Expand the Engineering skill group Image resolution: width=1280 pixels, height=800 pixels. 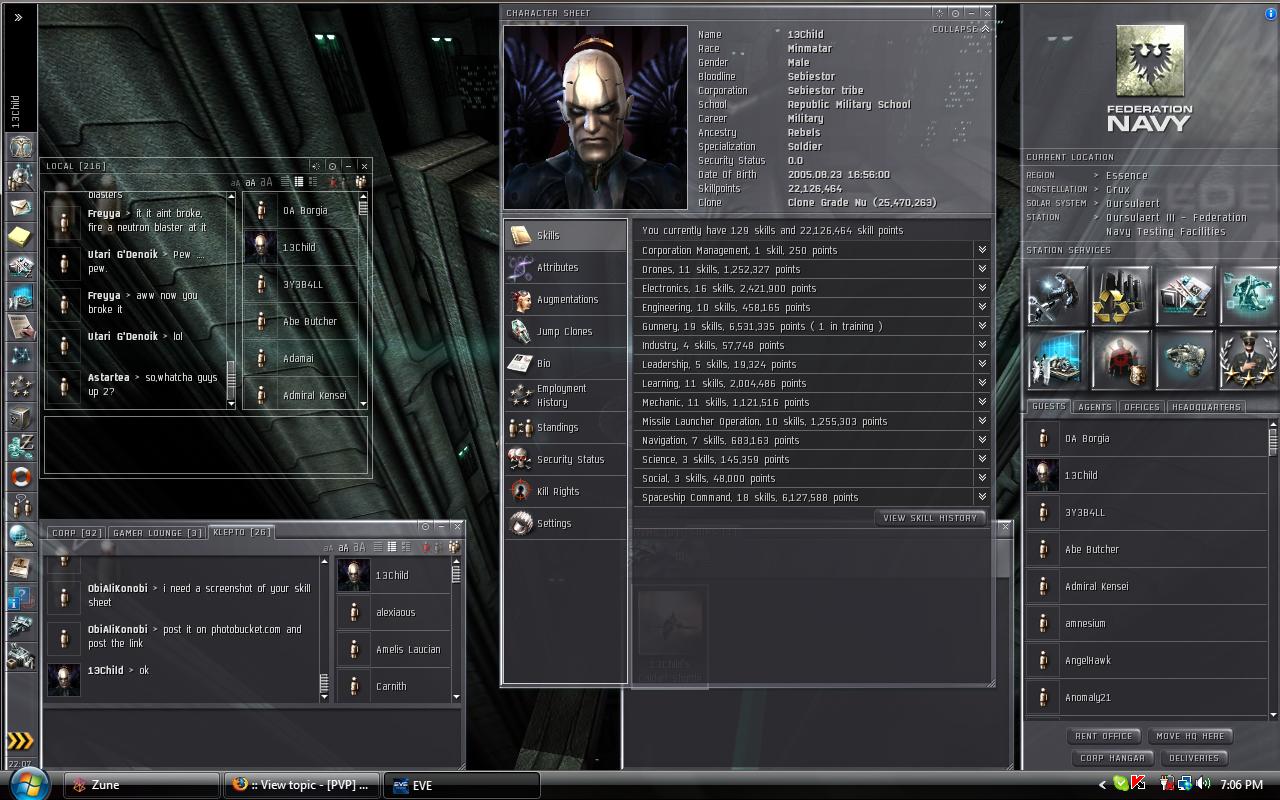tap(982, 307)
